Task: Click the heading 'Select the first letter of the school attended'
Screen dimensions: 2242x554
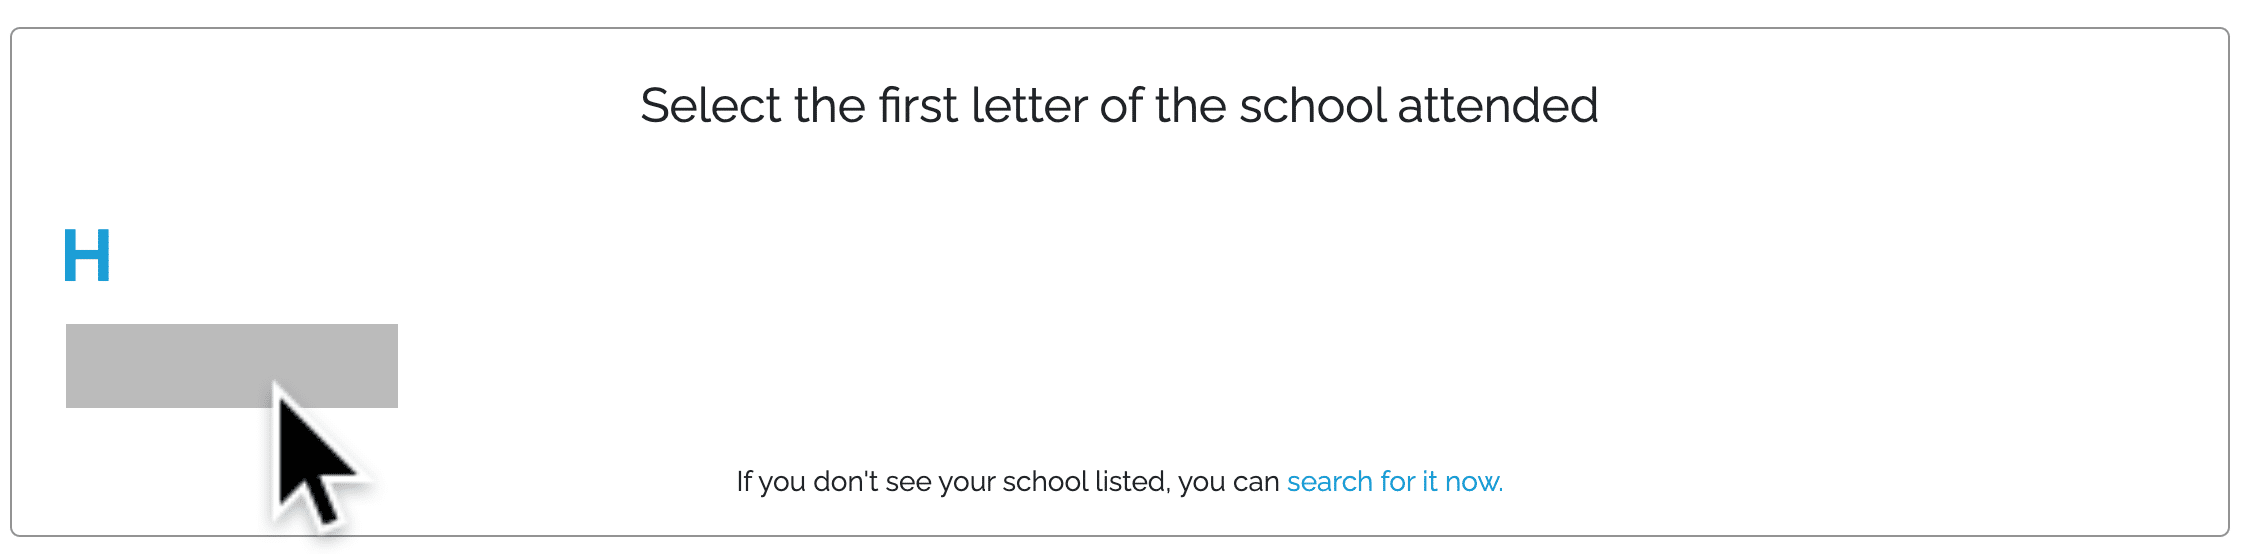Action: pyautogui.click(x=1119, y=106)
